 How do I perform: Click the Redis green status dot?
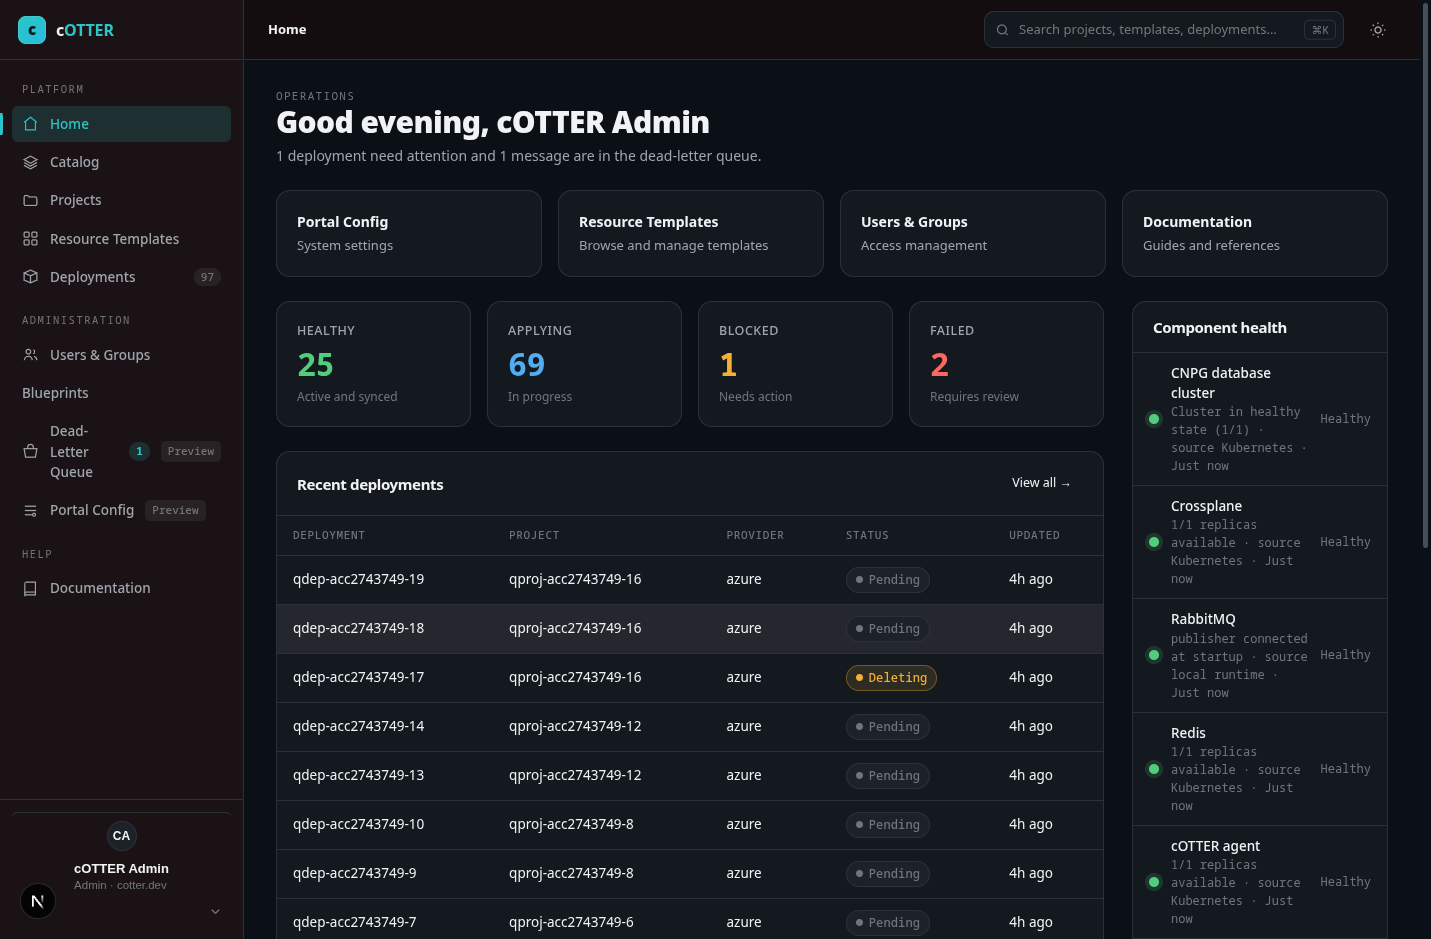(1153, 769)
